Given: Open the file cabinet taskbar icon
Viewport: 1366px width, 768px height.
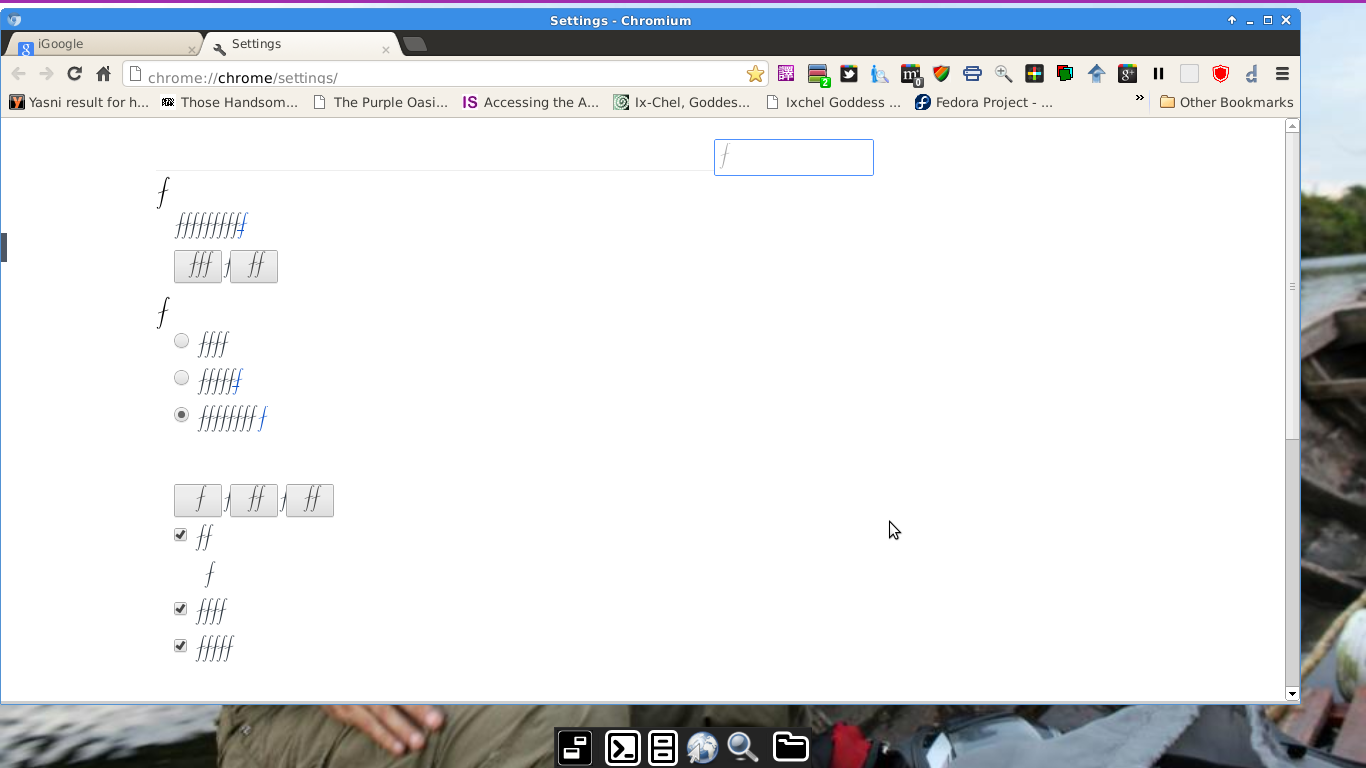Looking at the screenshot, I should [662, 747].
